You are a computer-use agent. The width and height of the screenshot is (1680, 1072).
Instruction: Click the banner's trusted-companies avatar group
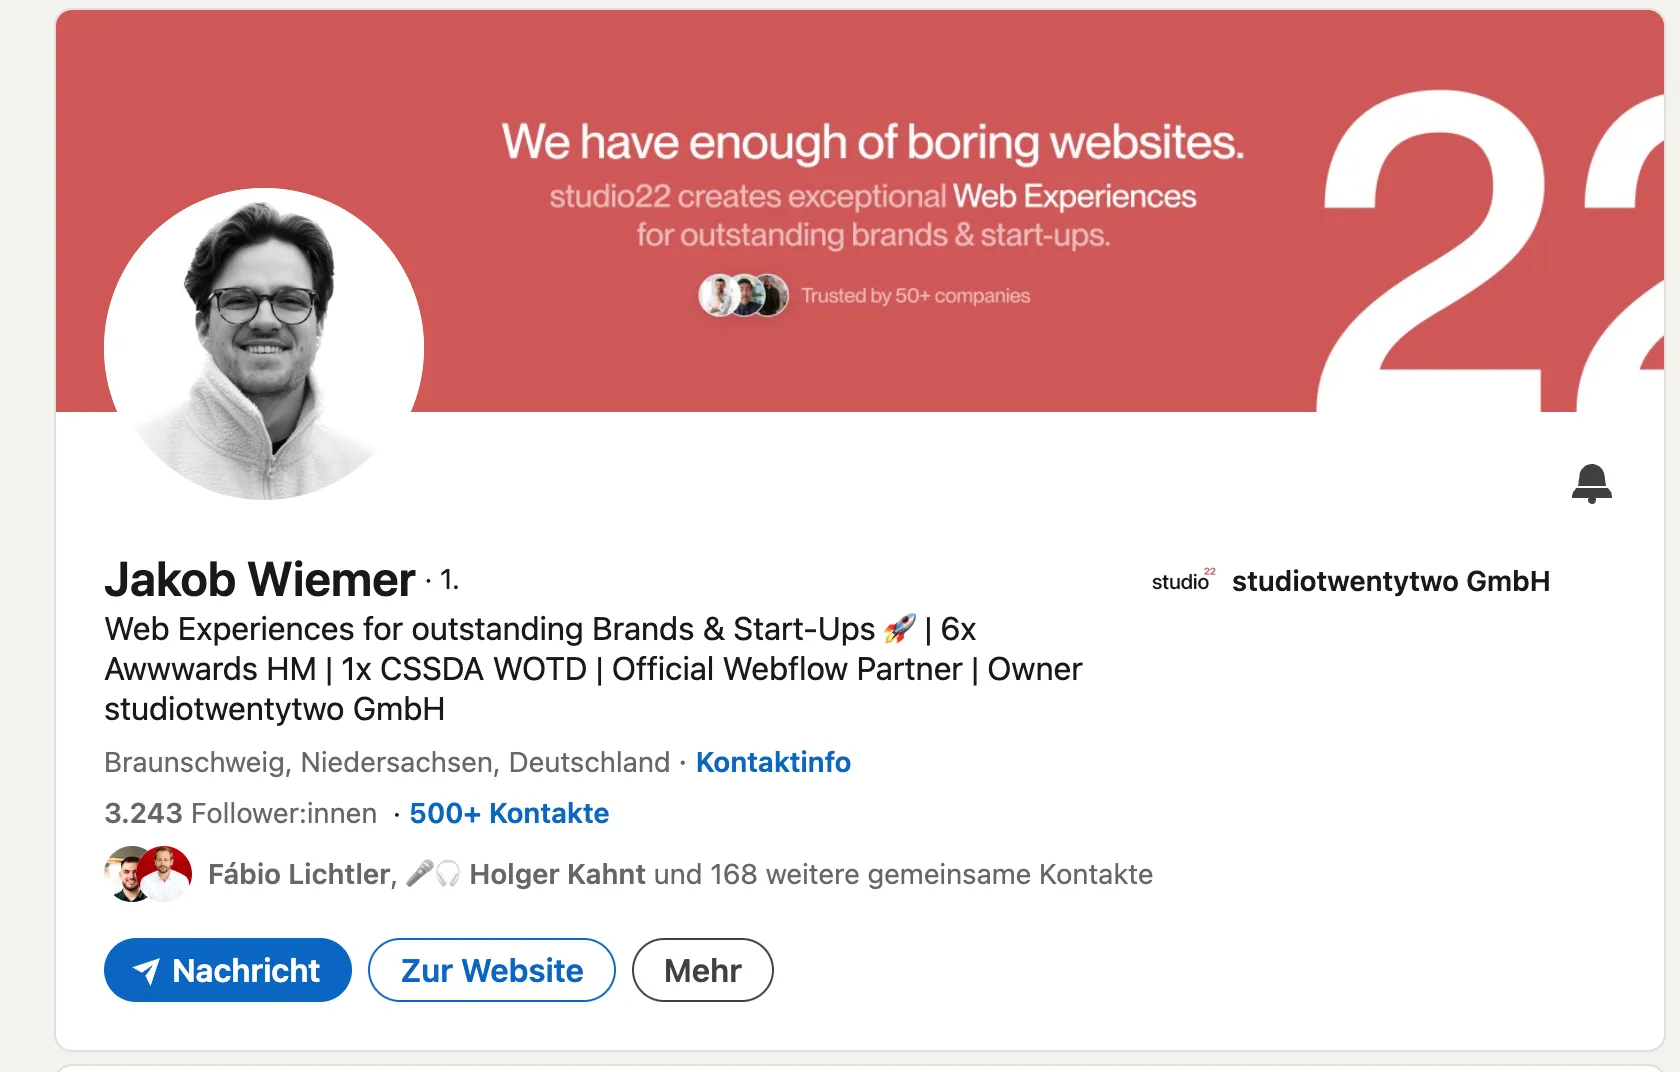743,296
